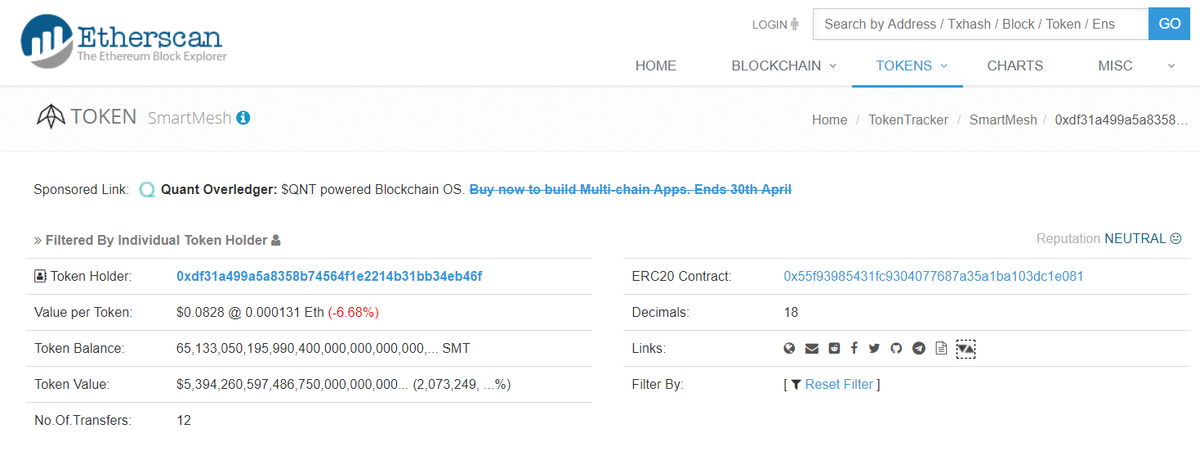The height and width of the screenshot is (456, 1200).
Task: Open the whitepaper document link icon
Action: coord(940,348)
